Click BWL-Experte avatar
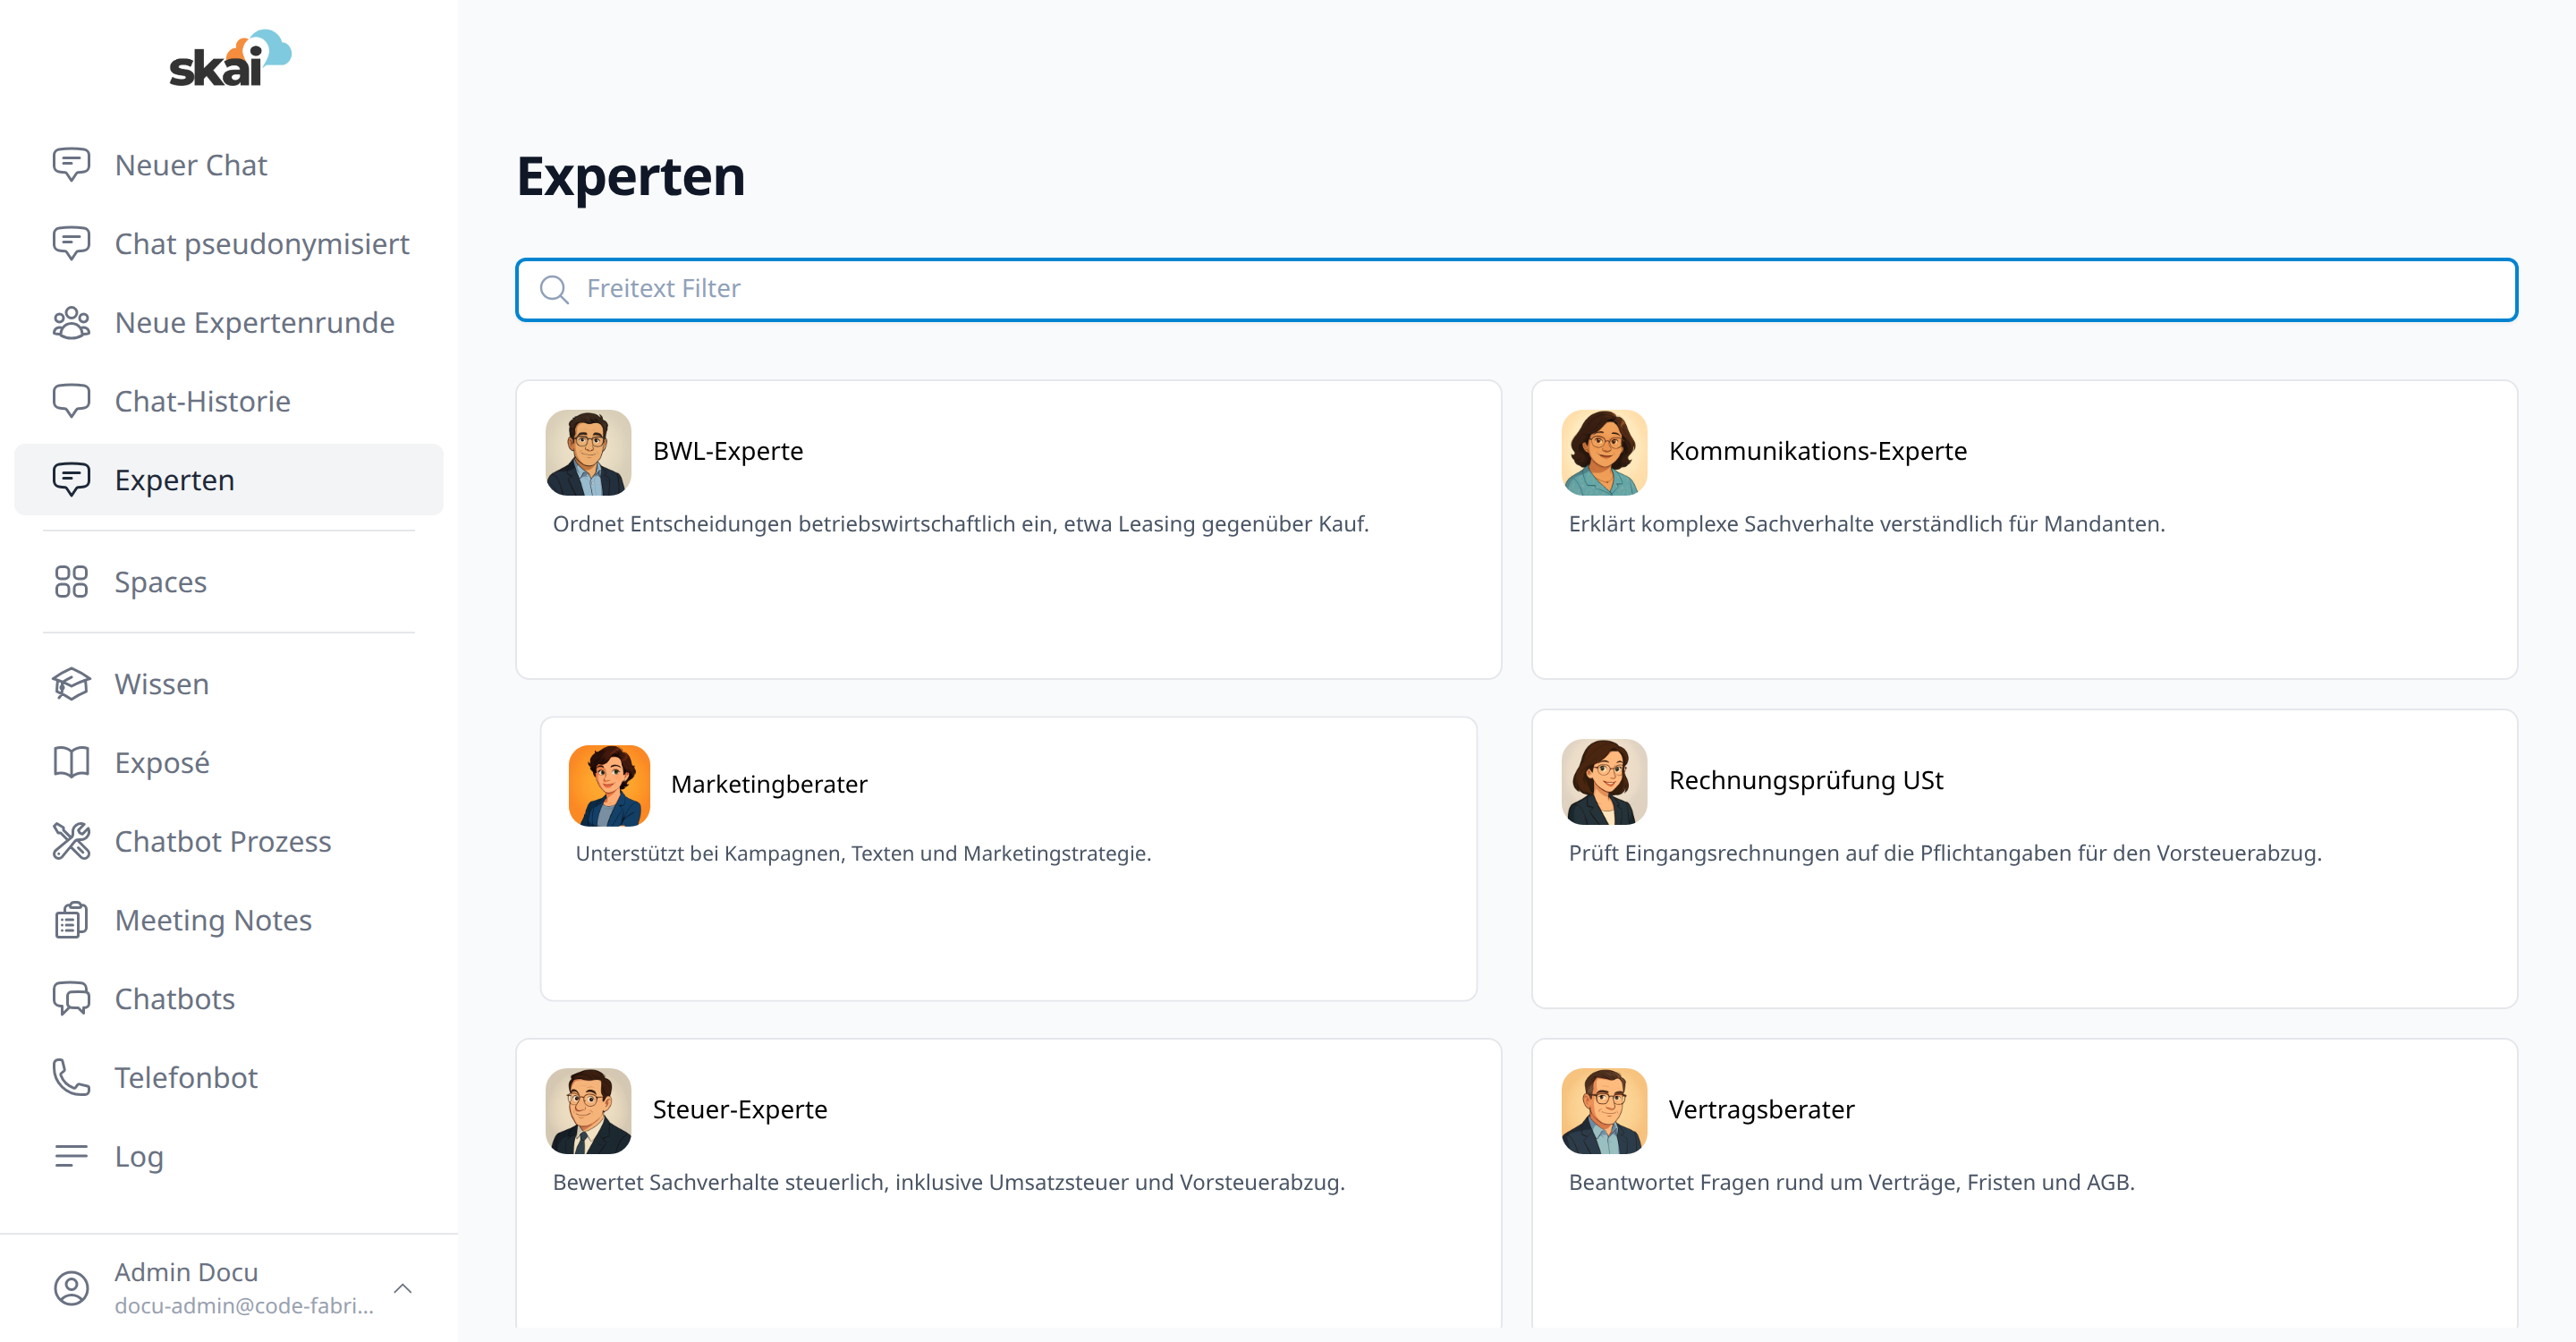 (588, 452)
